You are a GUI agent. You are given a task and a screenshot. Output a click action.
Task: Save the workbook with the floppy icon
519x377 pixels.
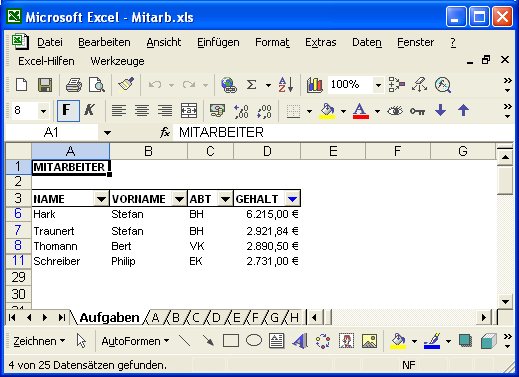[x=45, y=85]
